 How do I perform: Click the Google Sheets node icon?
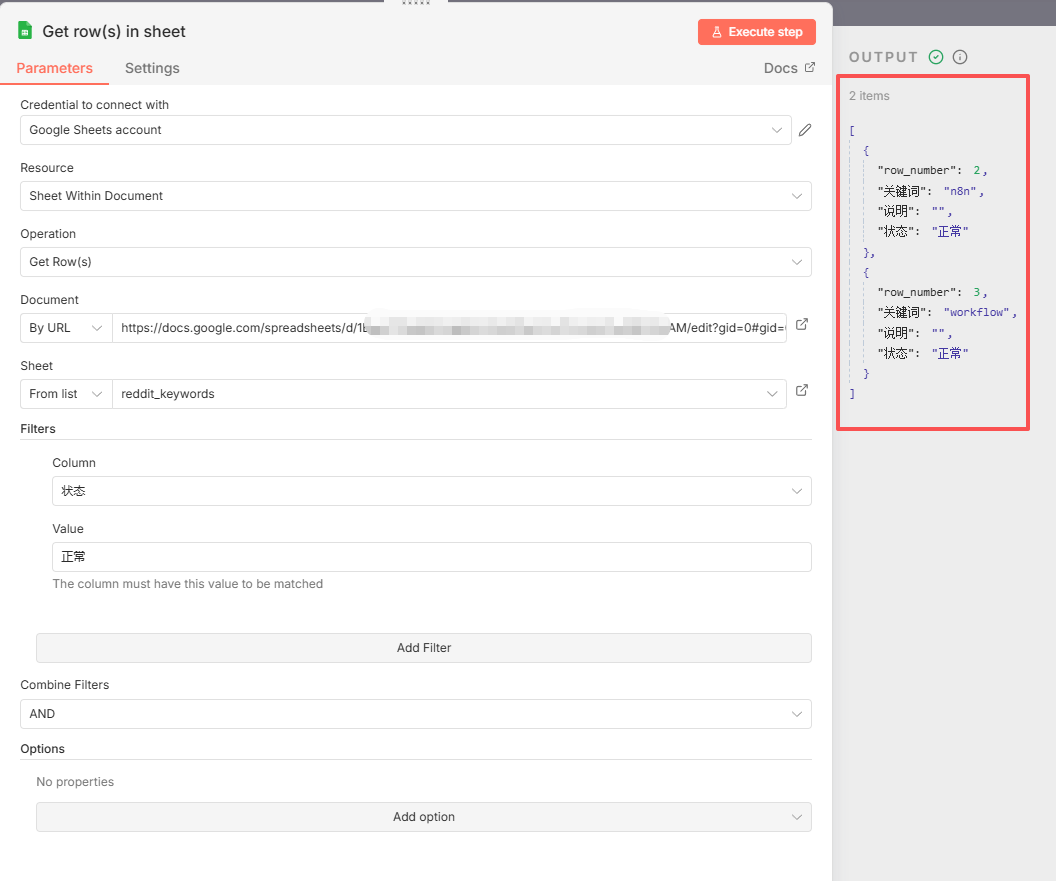(25, 31)
